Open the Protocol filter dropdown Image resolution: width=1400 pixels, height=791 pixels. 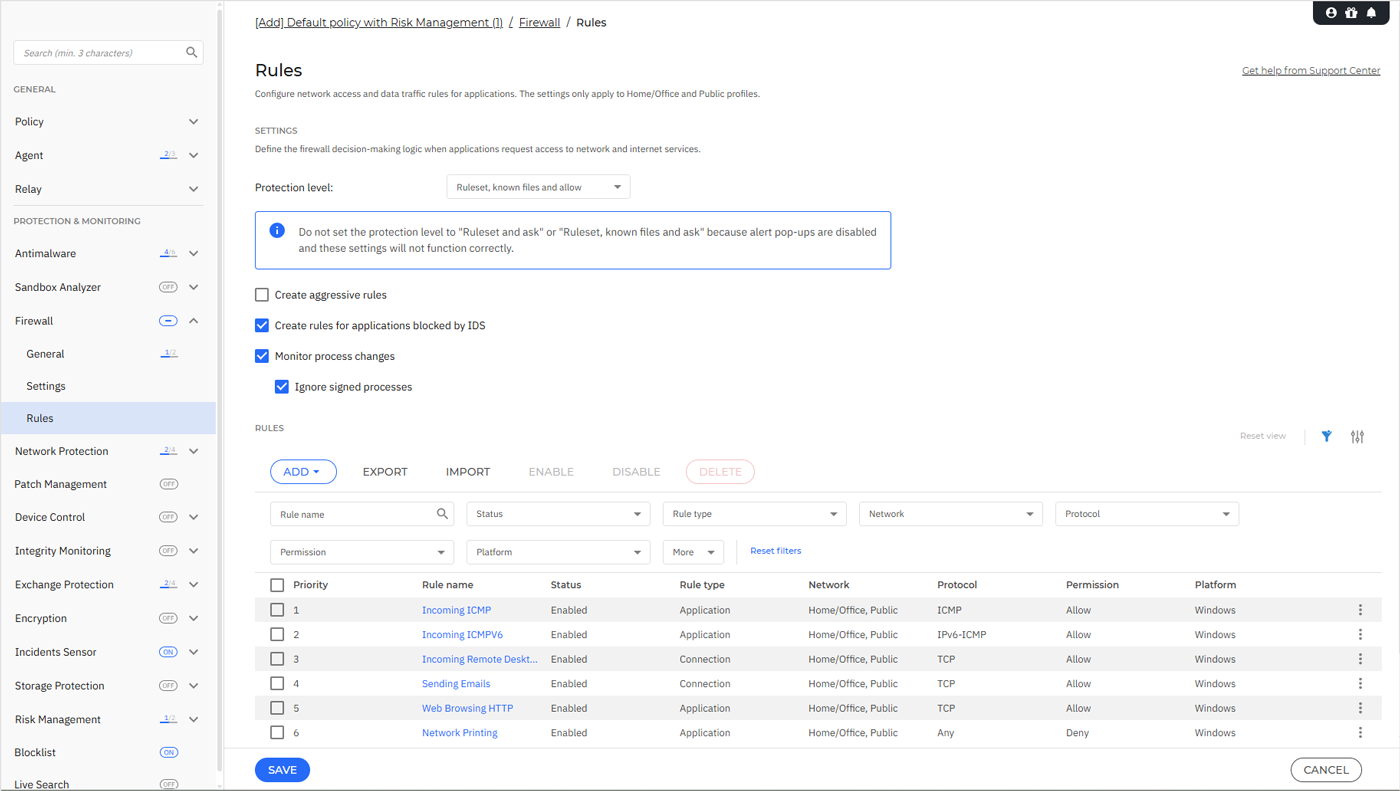(1147, 514)
